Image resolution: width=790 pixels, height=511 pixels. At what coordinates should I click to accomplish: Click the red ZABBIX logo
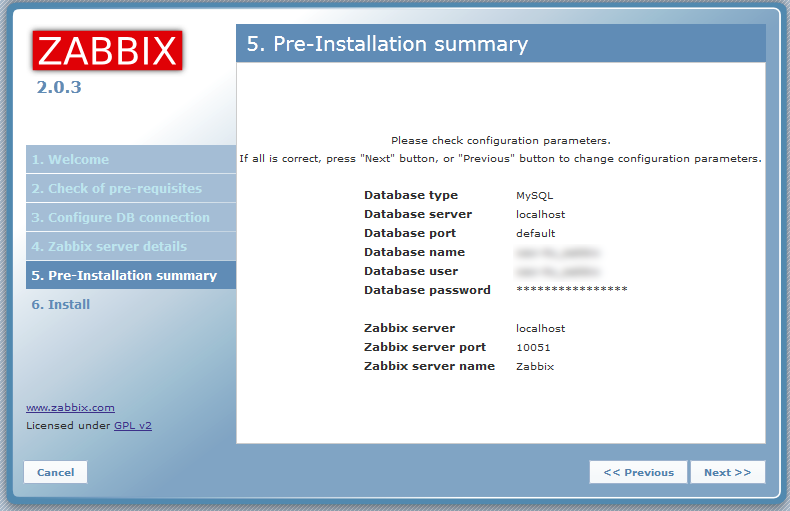click(107, 50)
